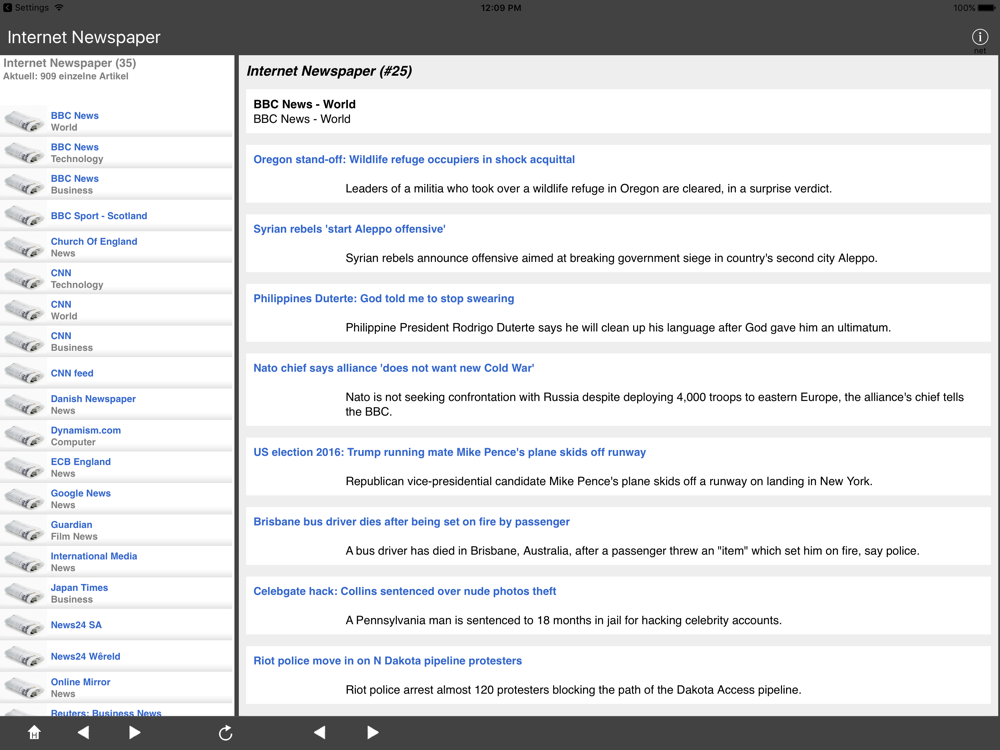Click the newspaper icon next to CNN World
Screen dimensions: 1000x750
click(x=24, y=310)
